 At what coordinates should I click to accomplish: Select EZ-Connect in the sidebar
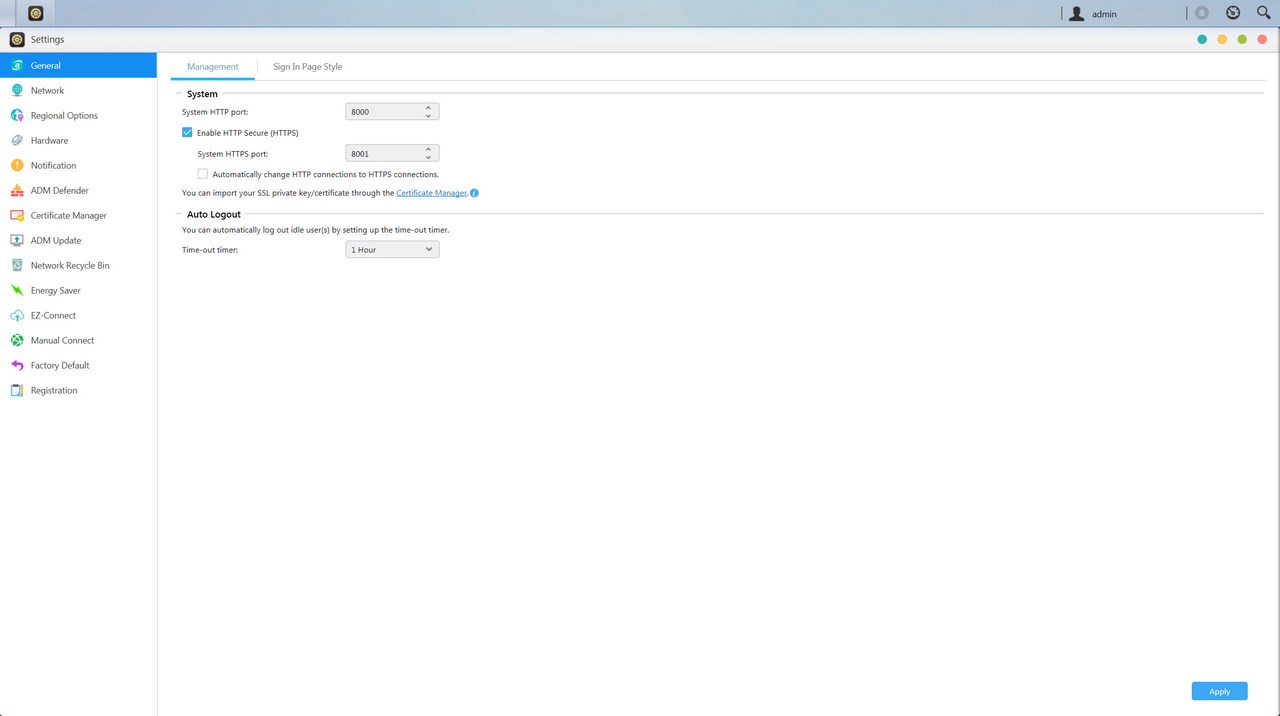(78, 315)
